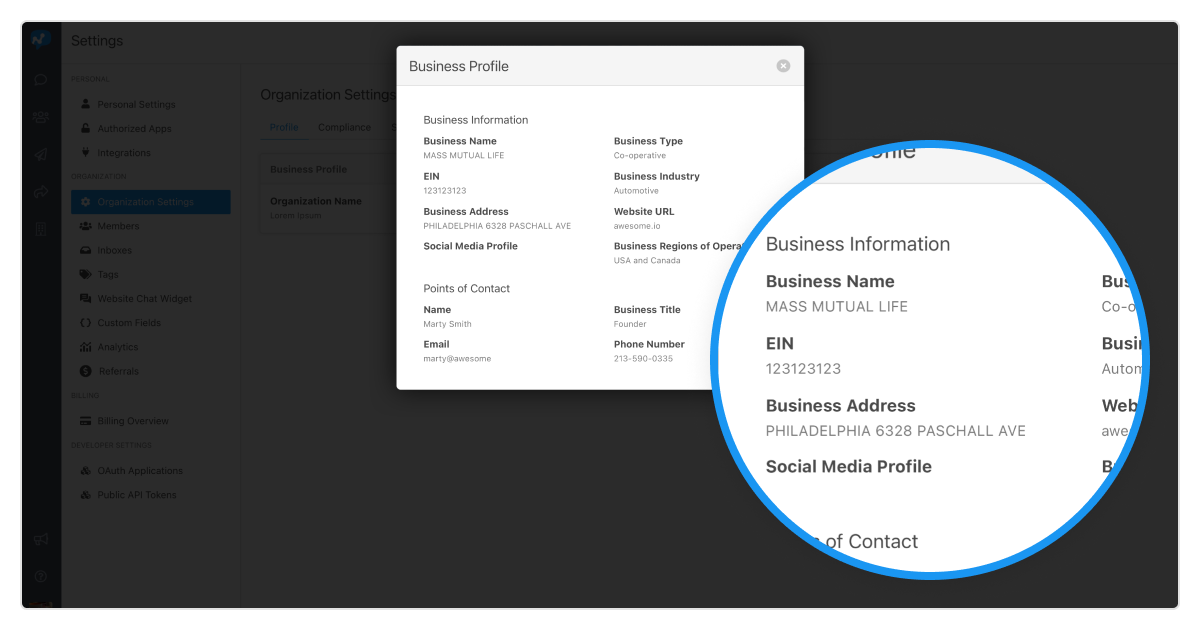The width and height of the screenshot is (1200, 630).
Task: Click the Business Type field label
Action: point(648,141)
